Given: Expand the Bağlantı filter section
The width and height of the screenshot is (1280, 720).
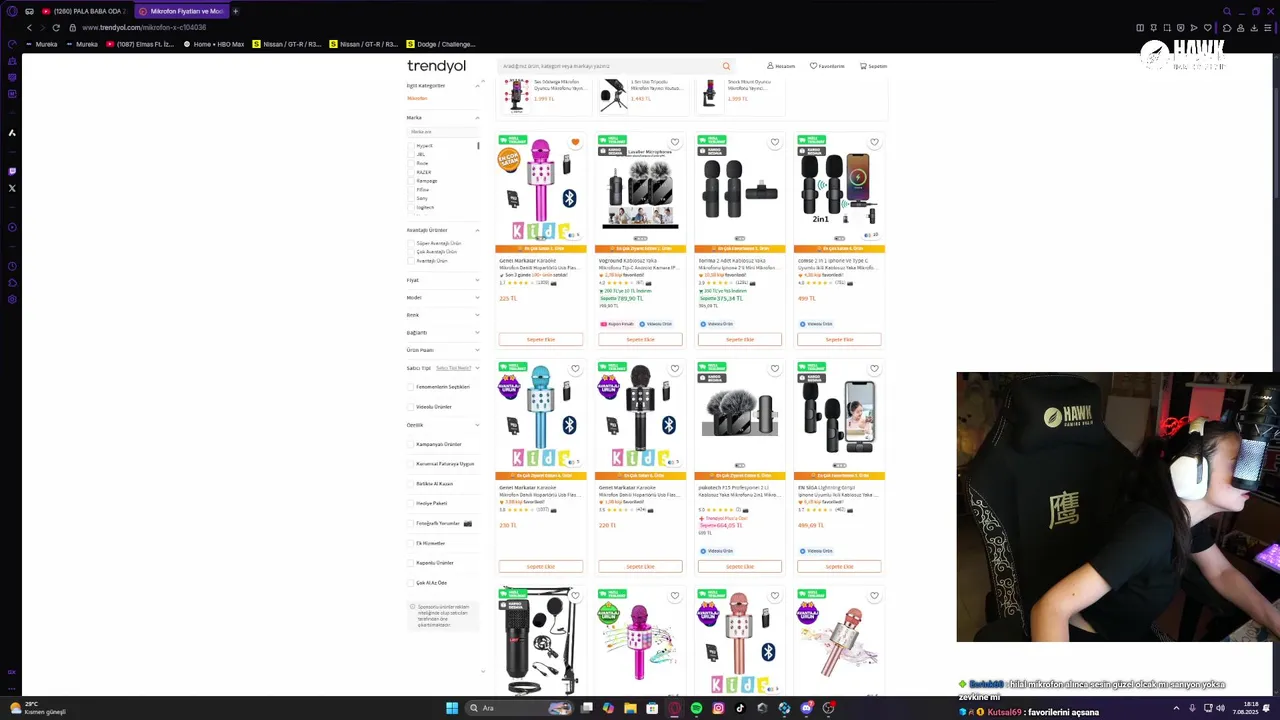Looking at the screenshot, I should [x=477, y=332].
